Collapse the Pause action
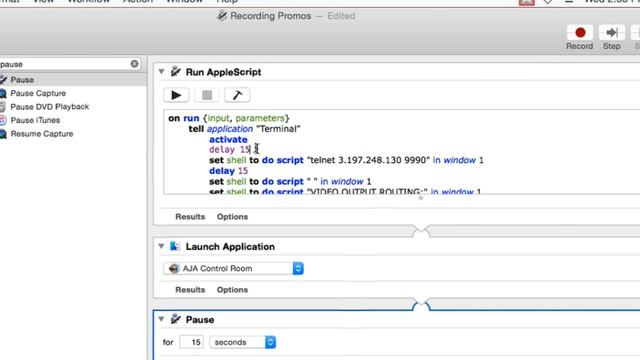The image size is (640, 360). (x=161, y=319)
